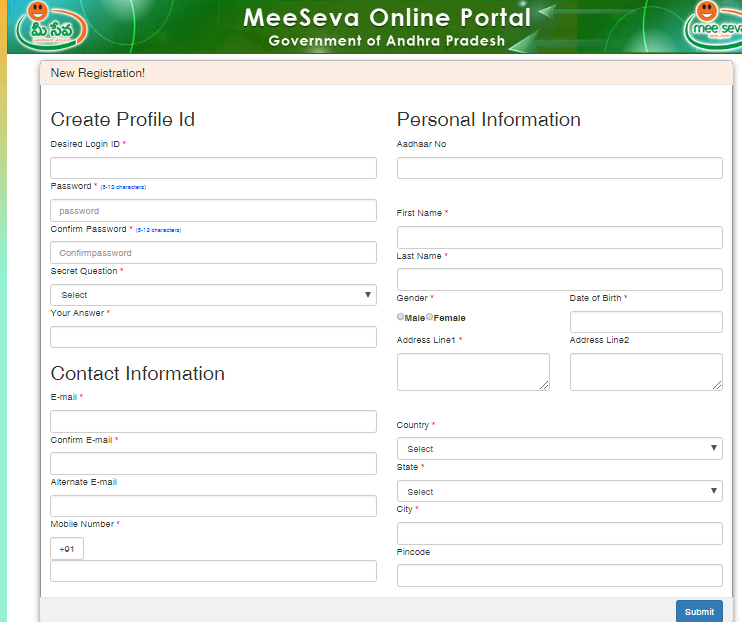The image size is (742, 622).
Task: Expand the Country select dropdown
Action: (x=559, y=449)
